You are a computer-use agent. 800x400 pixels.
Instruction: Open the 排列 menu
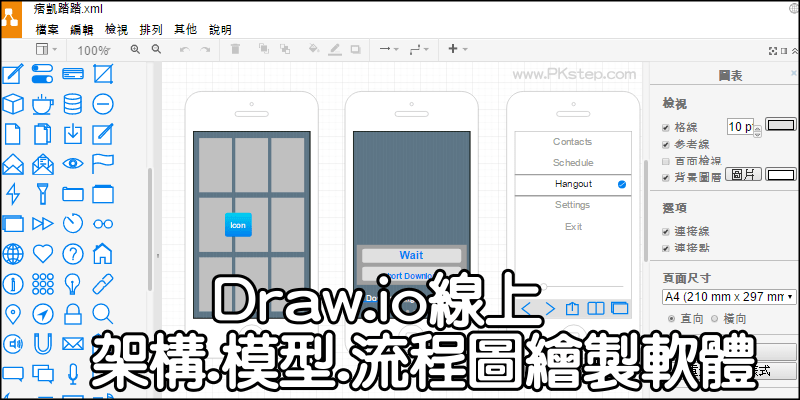(x=151, y=30)
